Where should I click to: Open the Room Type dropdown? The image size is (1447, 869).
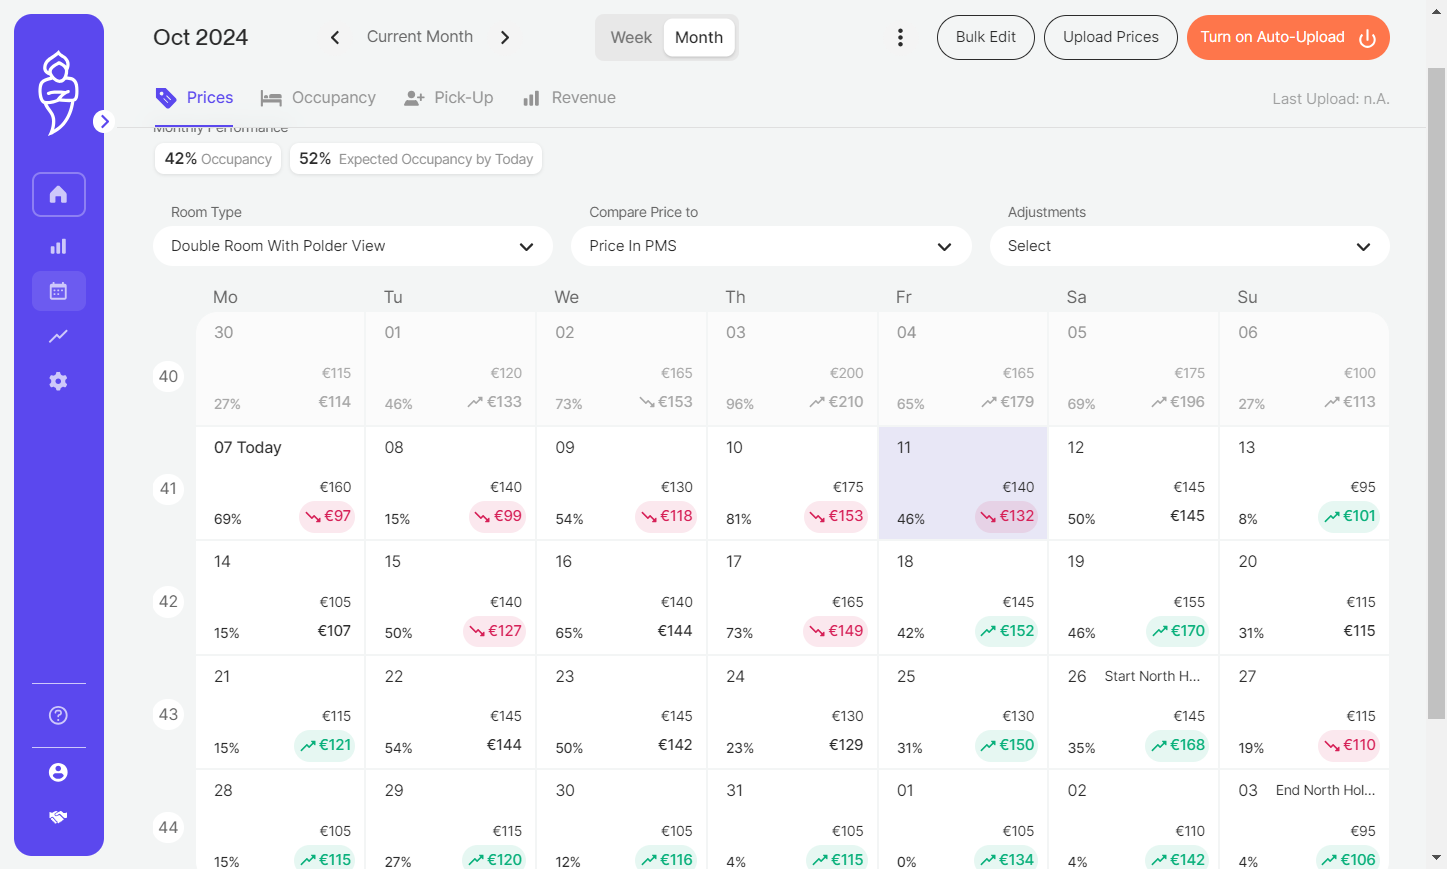pyautogui.click(x=353, y=246)
